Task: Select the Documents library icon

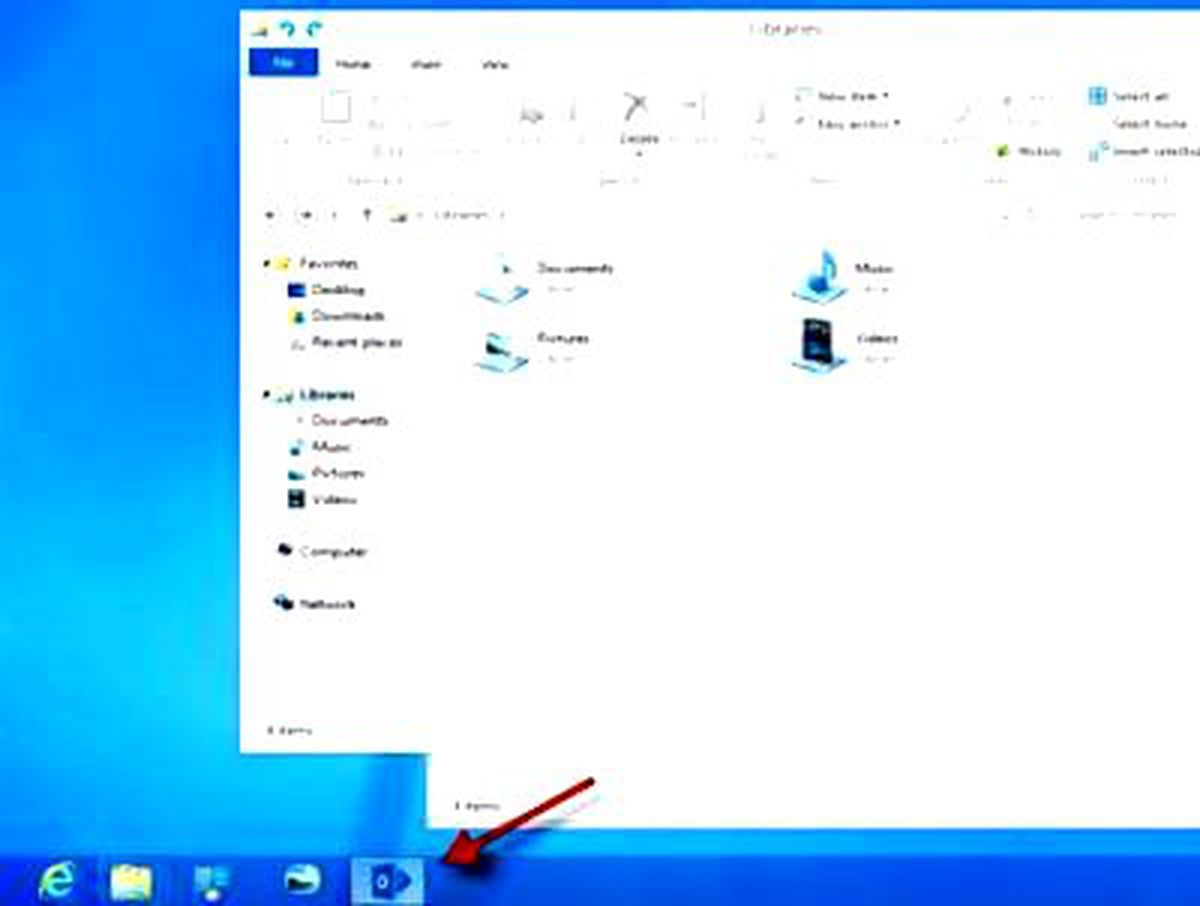Action: pos(503,277)
